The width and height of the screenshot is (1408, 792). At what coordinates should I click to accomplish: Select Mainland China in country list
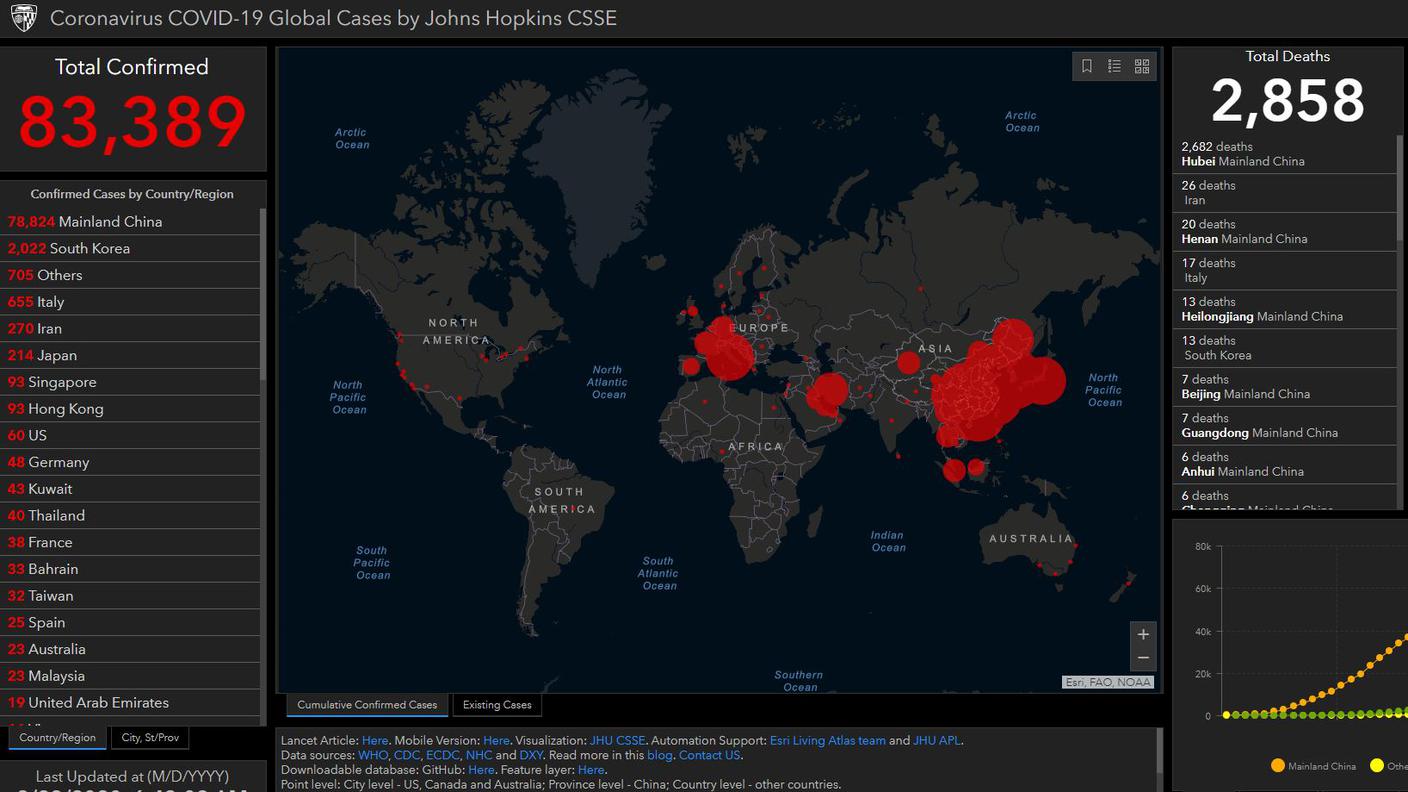tap(130, 221)
